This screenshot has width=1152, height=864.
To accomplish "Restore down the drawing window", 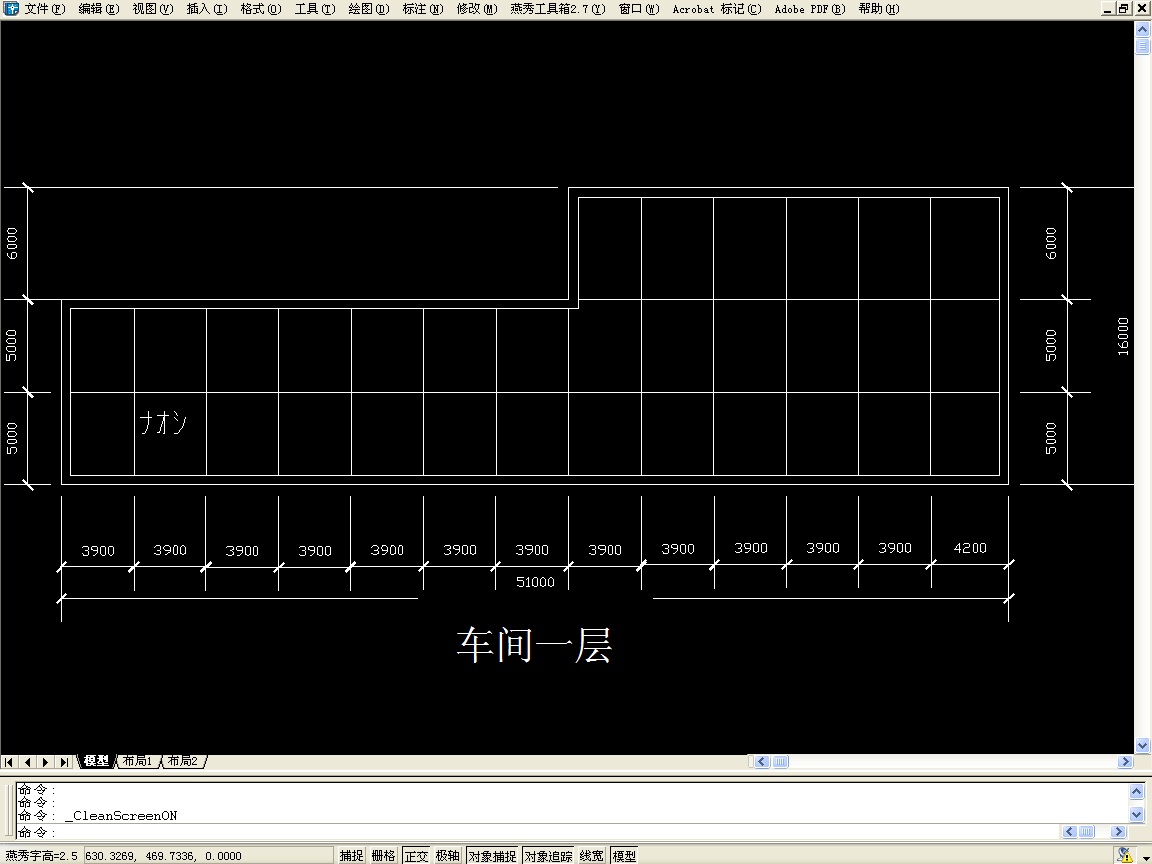I will tap(1124, 9).
